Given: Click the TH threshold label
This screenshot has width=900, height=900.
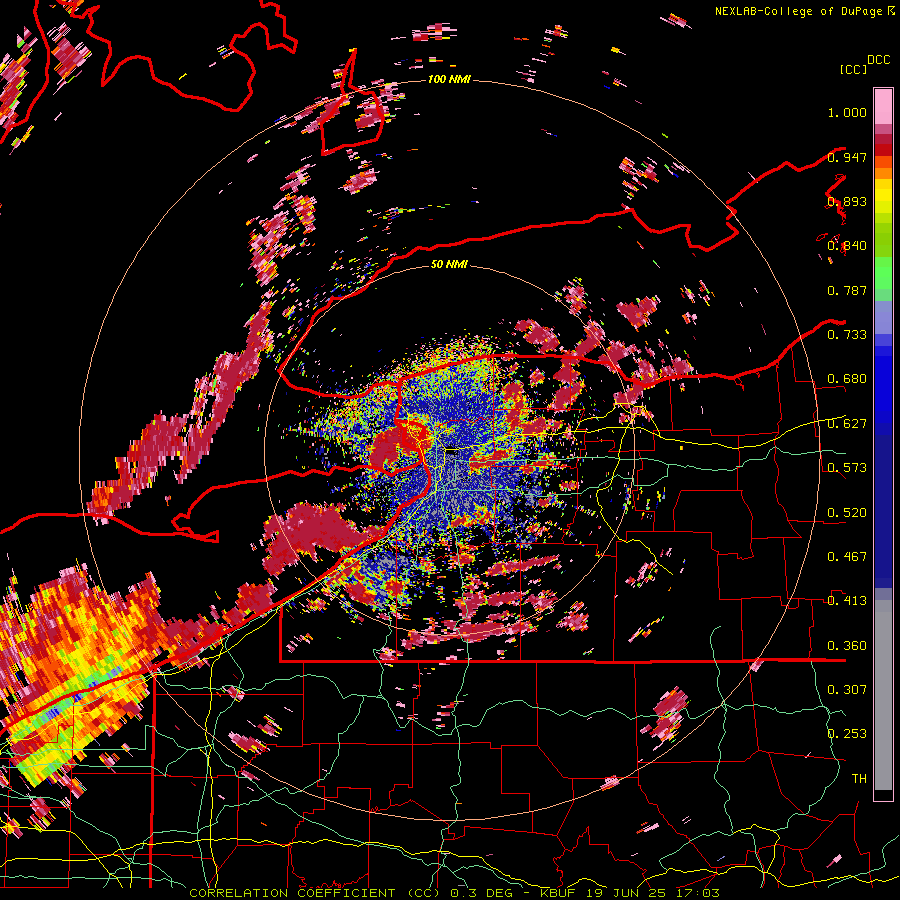Looking at the screenshot, I should (x=859, y=779).
